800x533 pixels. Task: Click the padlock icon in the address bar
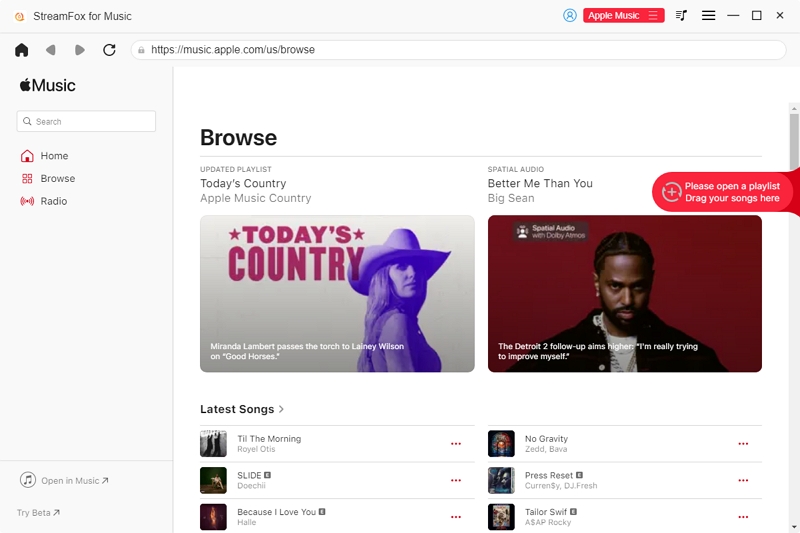coord(141,50)
